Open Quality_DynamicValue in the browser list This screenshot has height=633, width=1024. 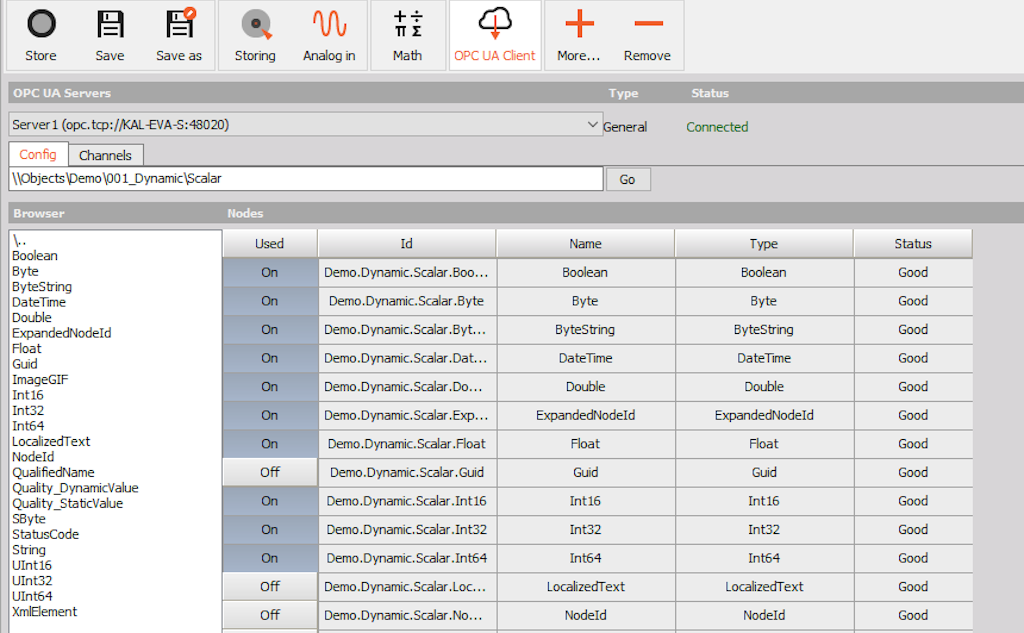click(75, 488)
